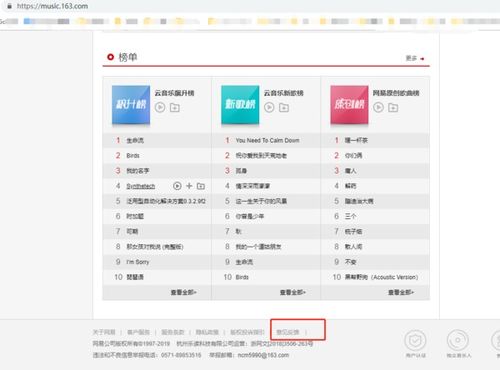Select 不变 at rank 9 in 原创榜
This screenshot has width=500, height=370.
[x=350, y=262]
